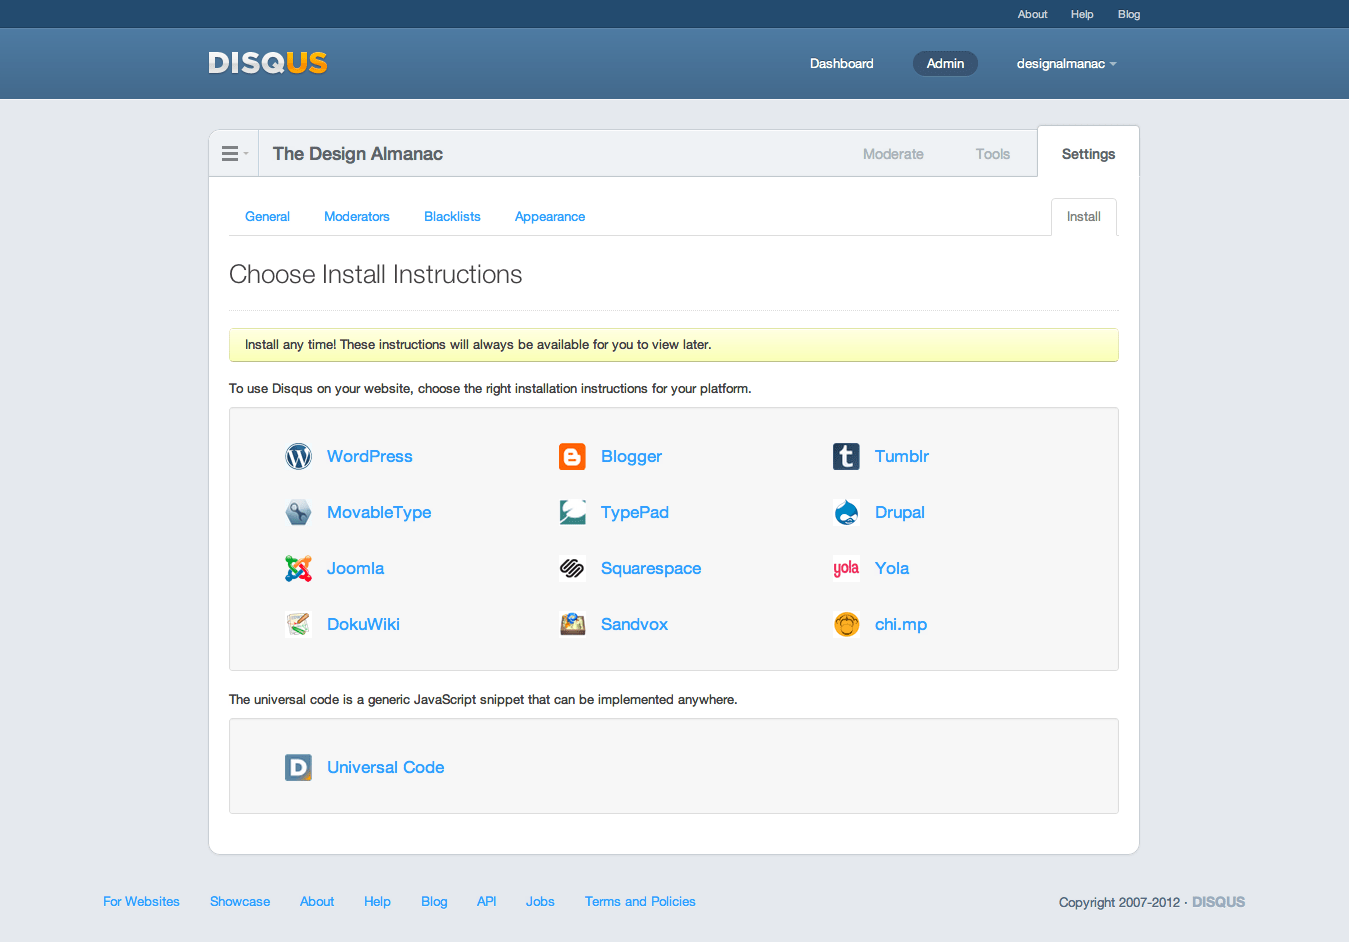Click the chi.mp logo icon
Viewport: 1349px width, 942px height.
[x=846, y=624]
